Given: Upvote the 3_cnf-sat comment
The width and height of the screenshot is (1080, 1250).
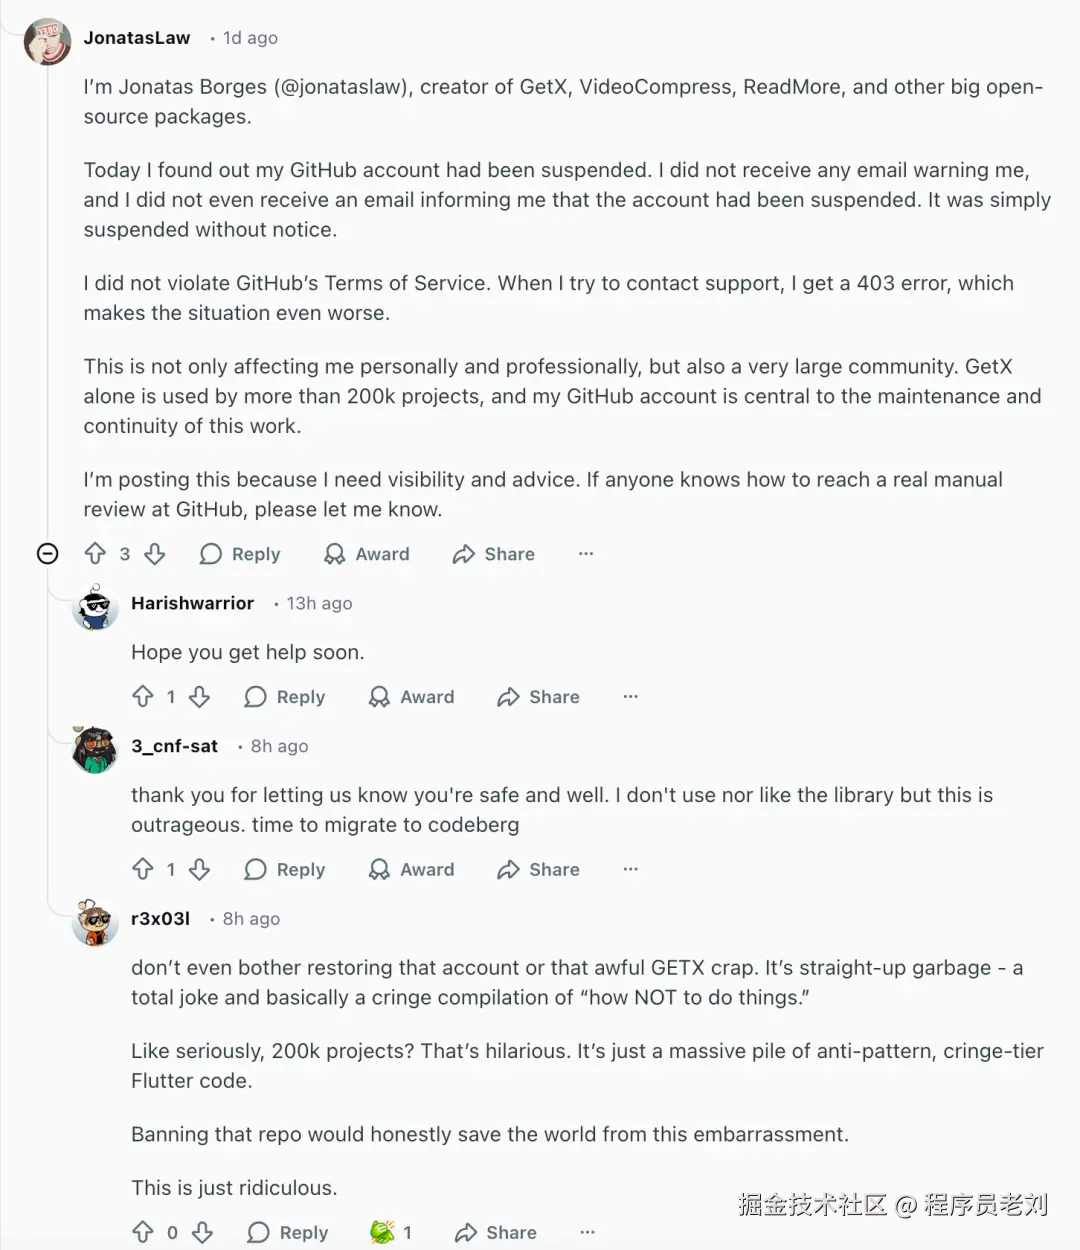Looking at the screenshot, I should pos(143,869).
